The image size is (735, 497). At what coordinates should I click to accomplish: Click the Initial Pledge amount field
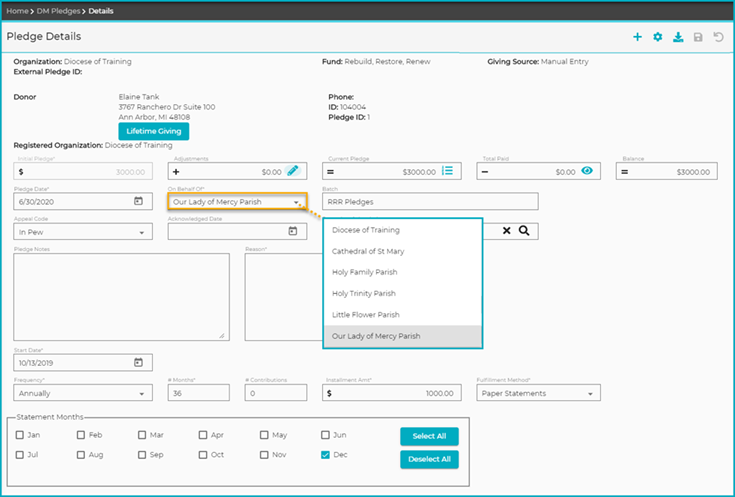pyautogui.click(x=83, y=172)
